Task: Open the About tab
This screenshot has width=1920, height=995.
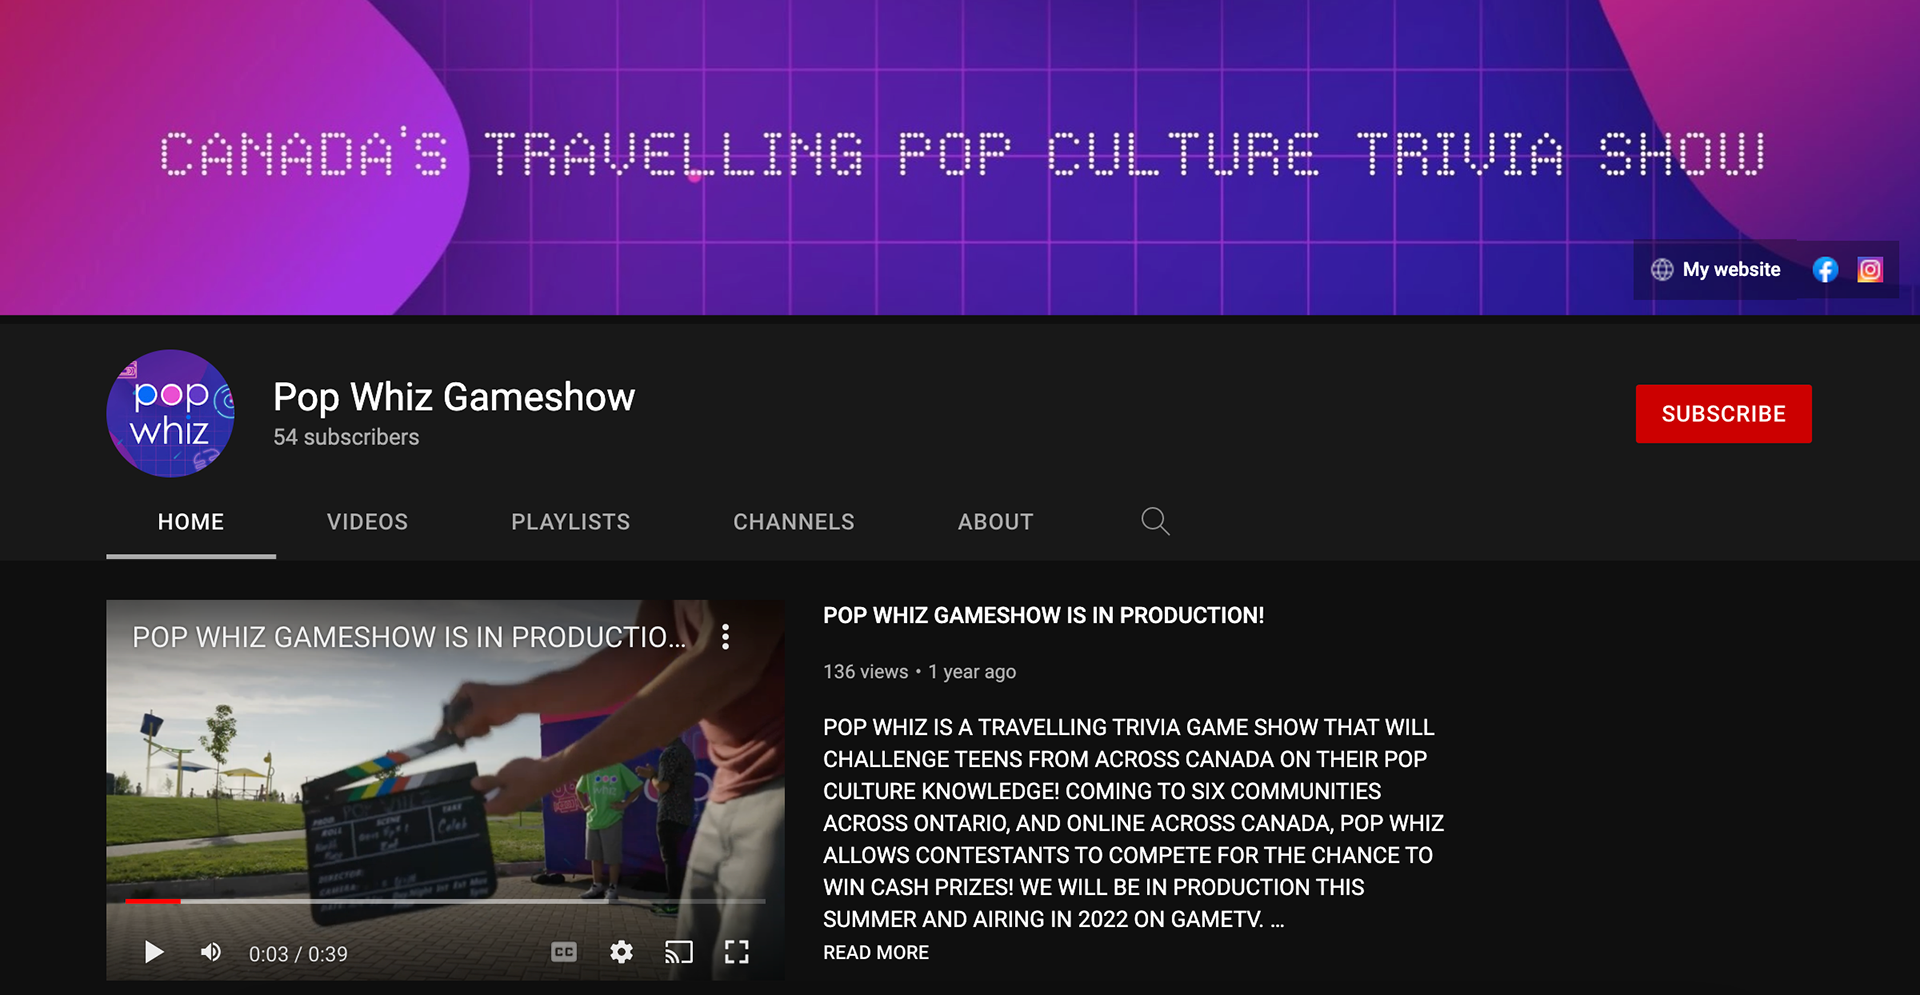Action: click(x=995, y=522)
